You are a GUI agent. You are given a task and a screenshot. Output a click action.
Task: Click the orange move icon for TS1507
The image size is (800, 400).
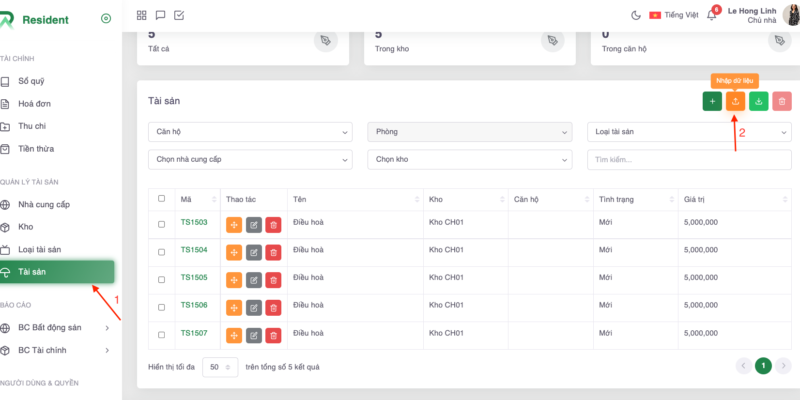pos(234,334)
